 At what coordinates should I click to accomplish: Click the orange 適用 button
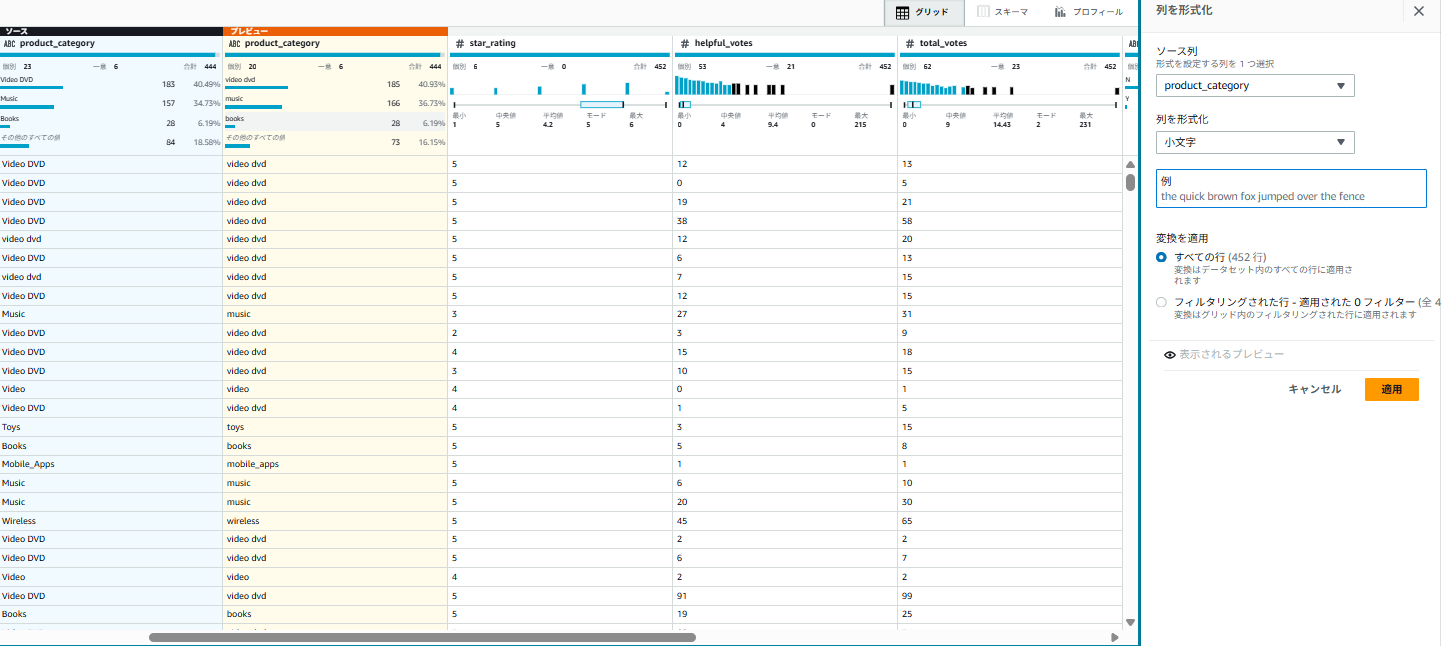click(1391, 389)
